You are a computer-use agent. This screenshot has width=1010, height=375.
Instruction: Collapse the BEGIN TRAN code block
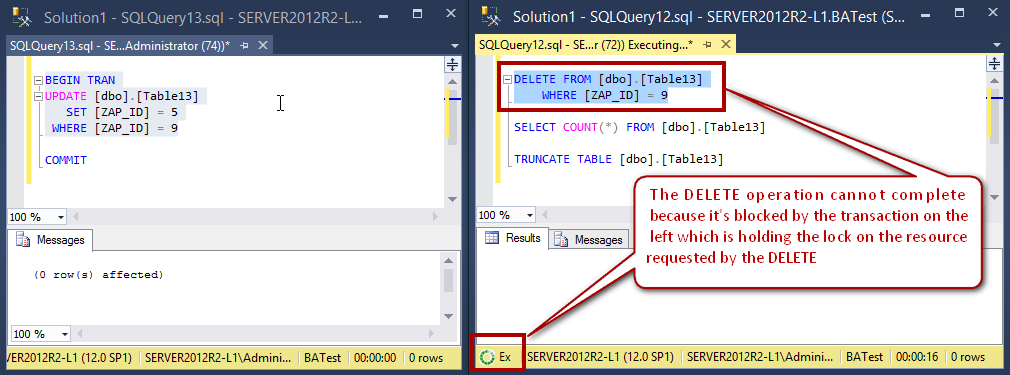pyautogui.click(x=38, y=81)
